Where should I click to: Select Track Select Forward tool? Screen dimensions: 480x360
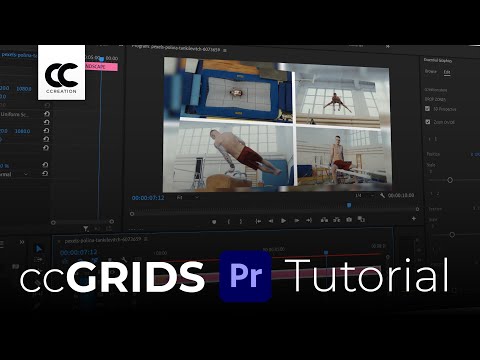click(38, 259)
